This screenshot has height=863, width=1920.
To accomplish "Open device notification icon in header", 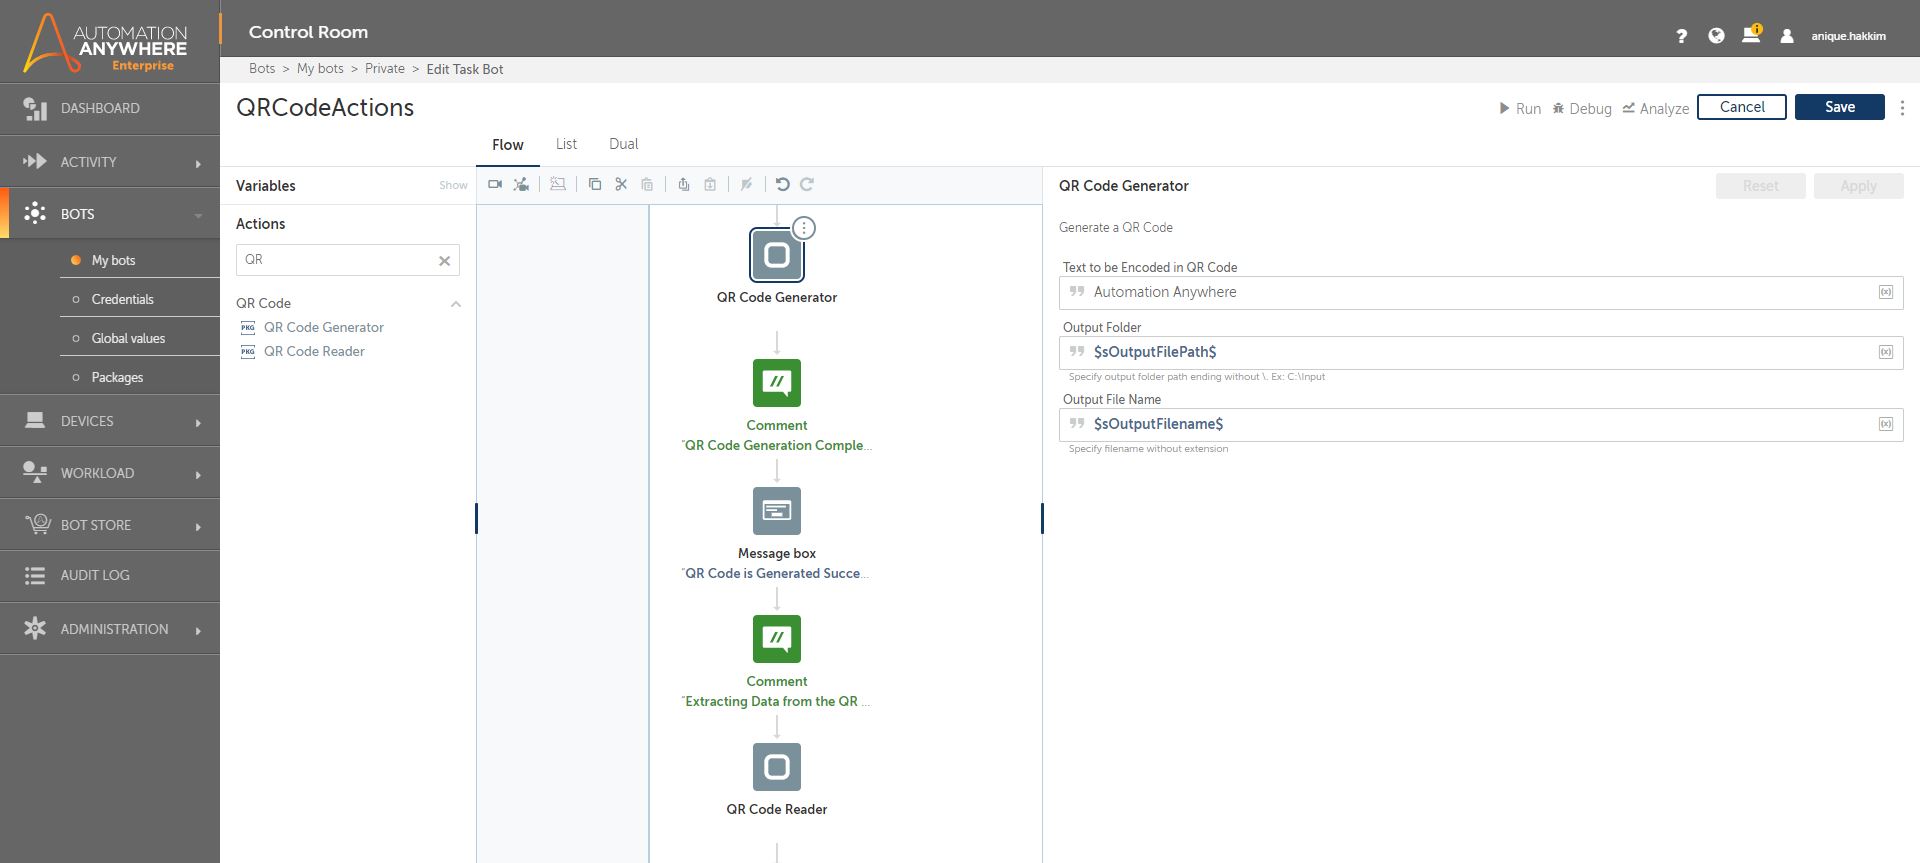I will [1750, 35].
